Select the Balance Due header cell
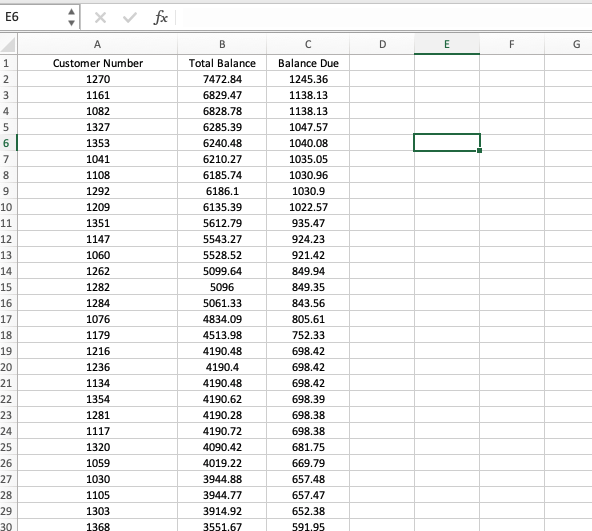 point(308,63)
